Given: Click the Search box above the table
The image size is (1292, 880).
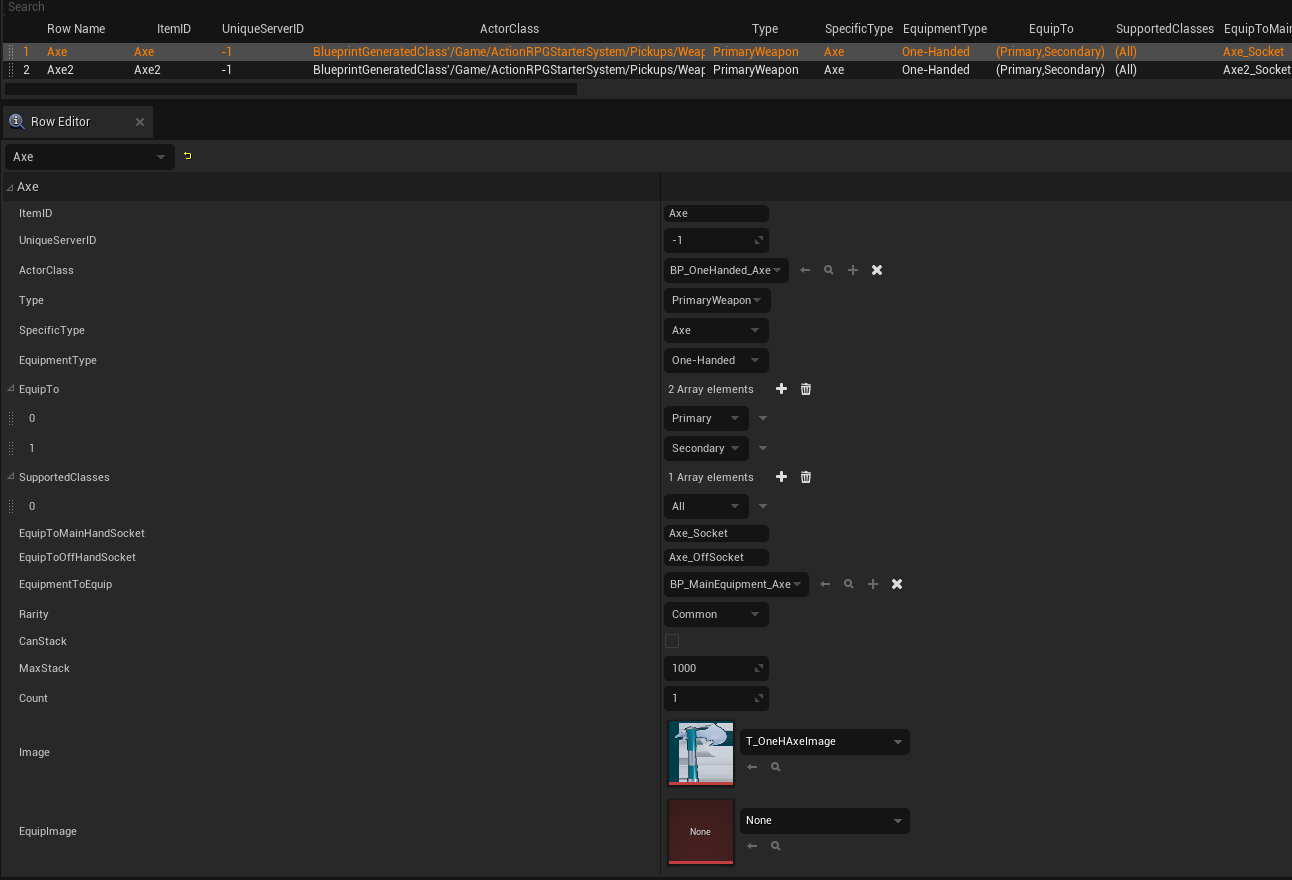Looking at the screenshot, I should point(646,7).
